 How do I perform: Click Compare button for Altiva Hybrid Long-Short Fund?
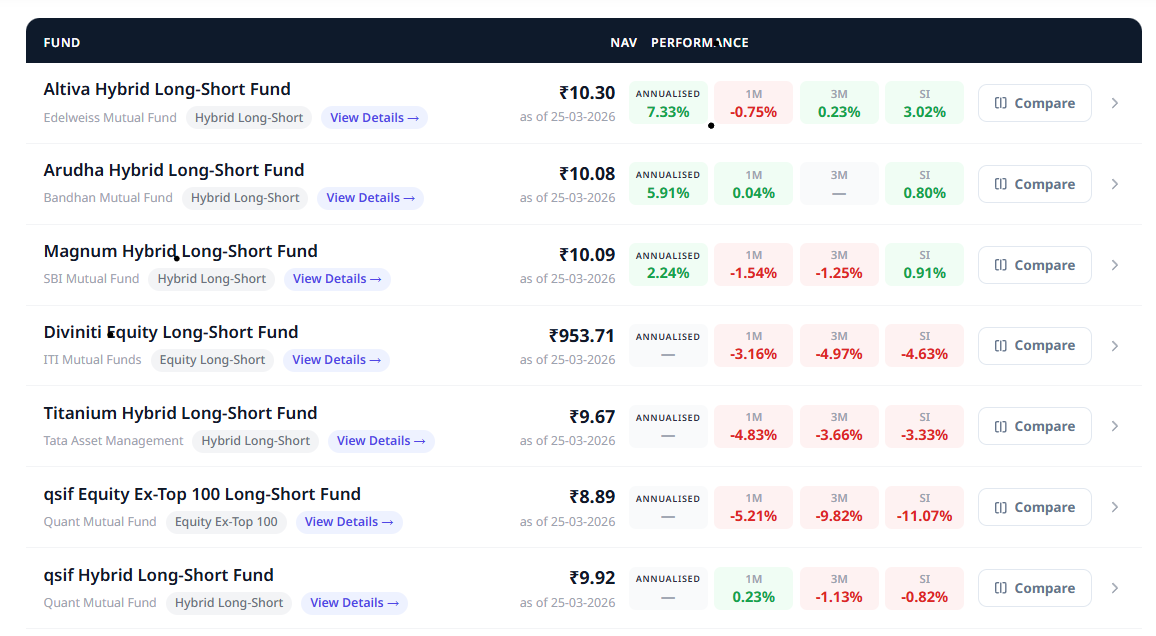[x=1034, y=103]
